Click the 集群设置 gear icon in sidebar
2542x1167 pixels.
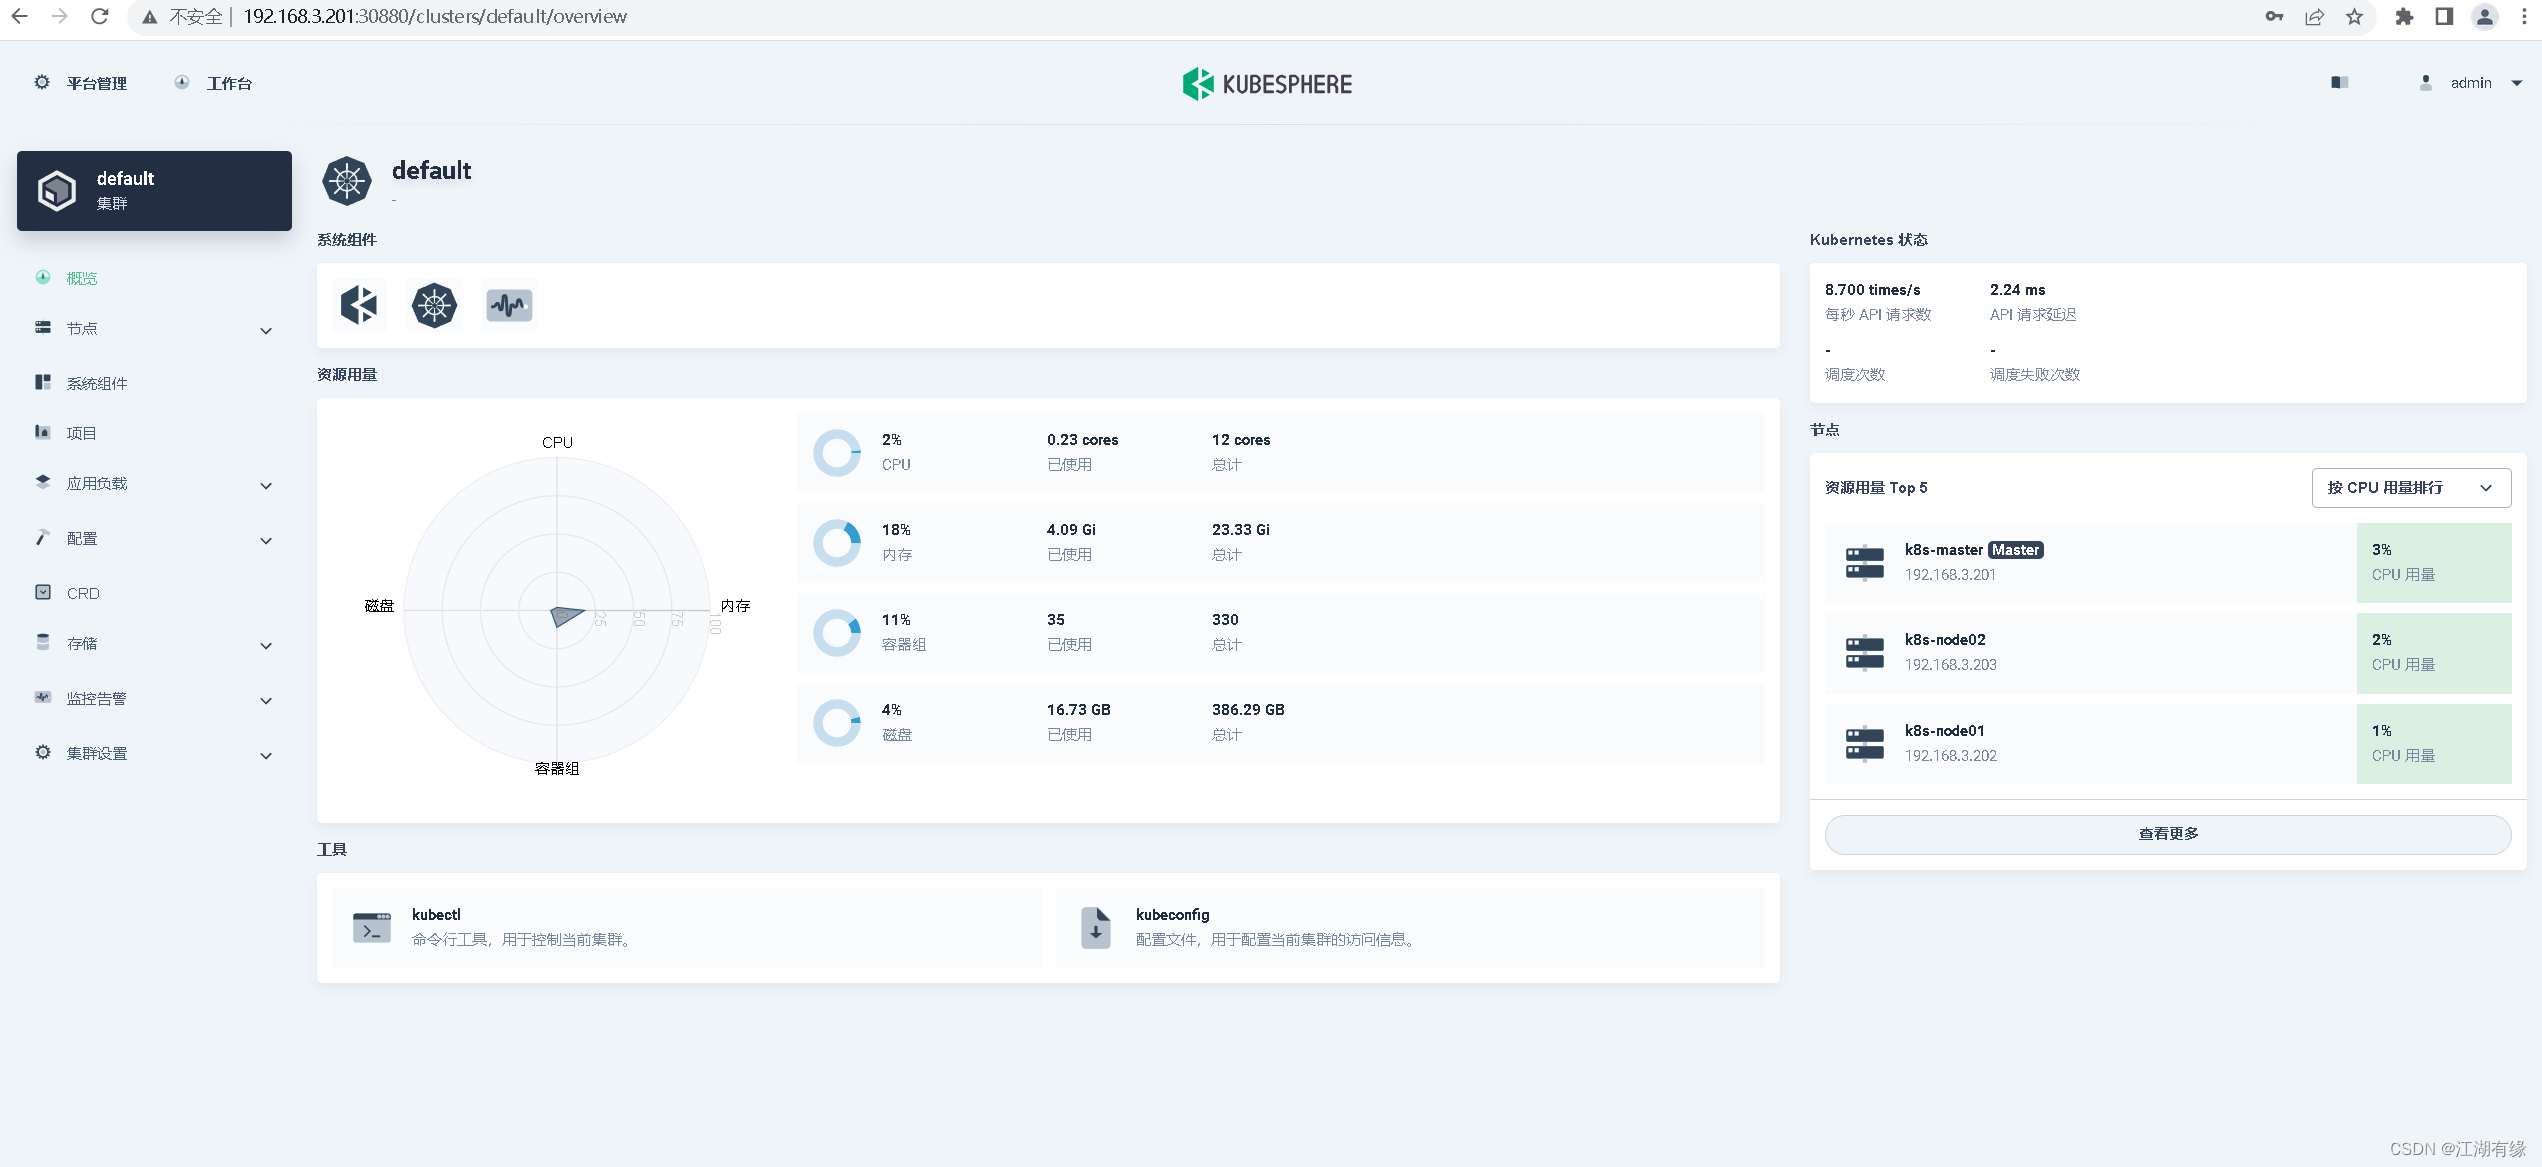[x=42, y=751]
